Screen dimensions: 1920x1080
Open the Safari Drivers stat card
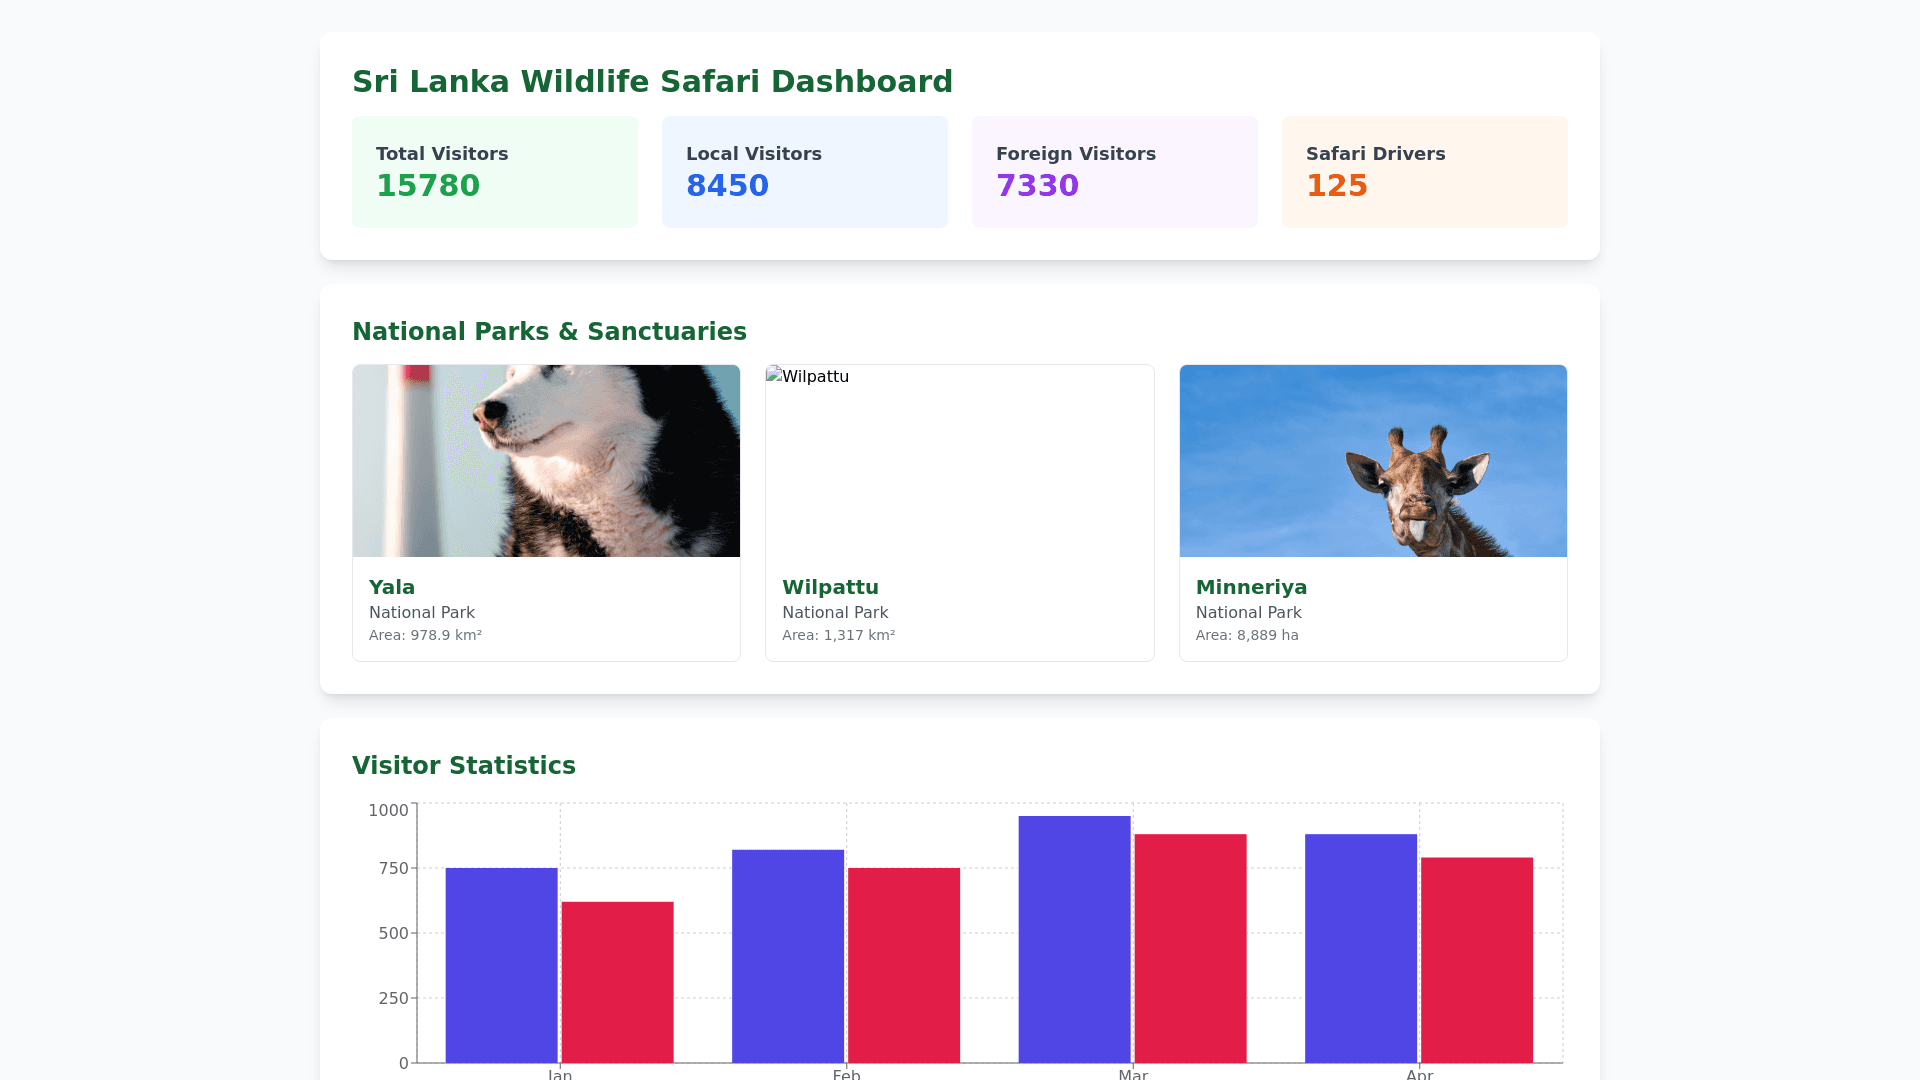1424,171
